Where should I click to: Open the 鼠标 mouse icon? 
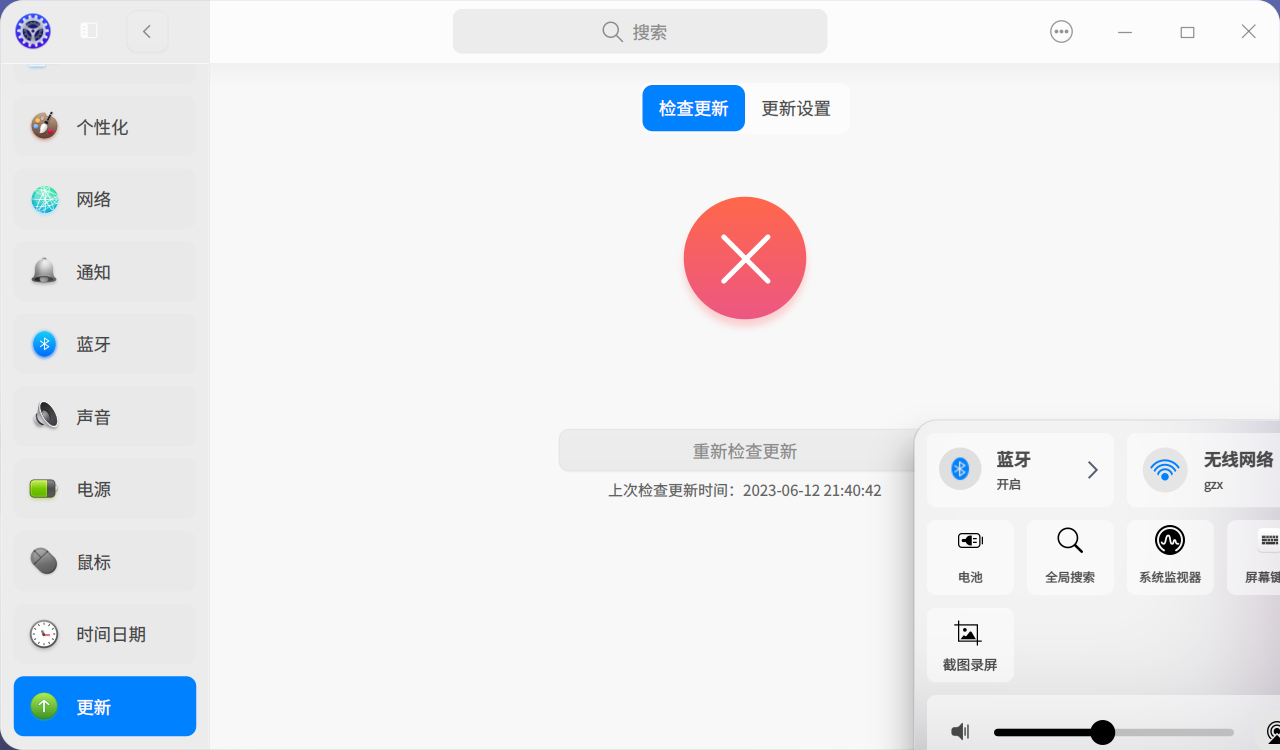(x=44, y=561)
